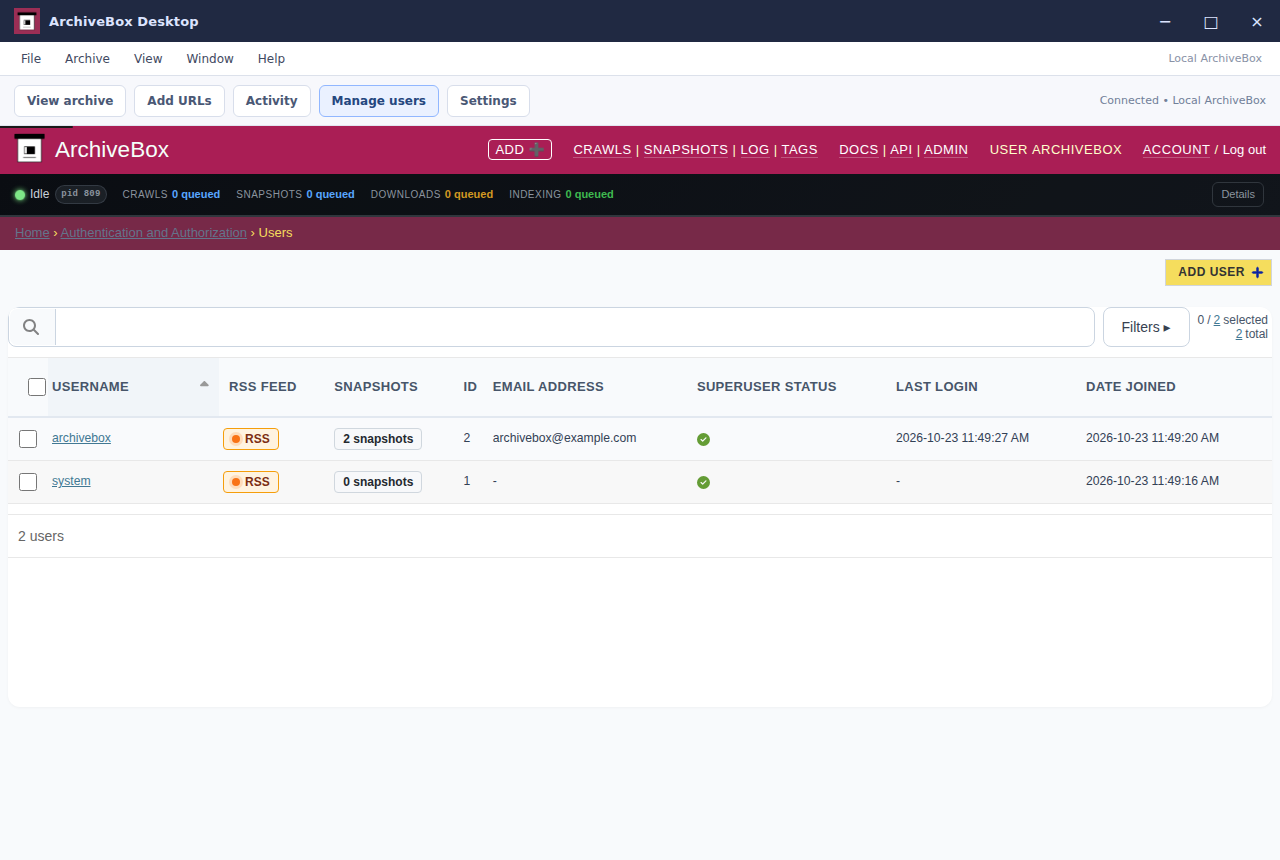Click the ArchiveBox Desktop app icon in title bar

click(27, 21)
